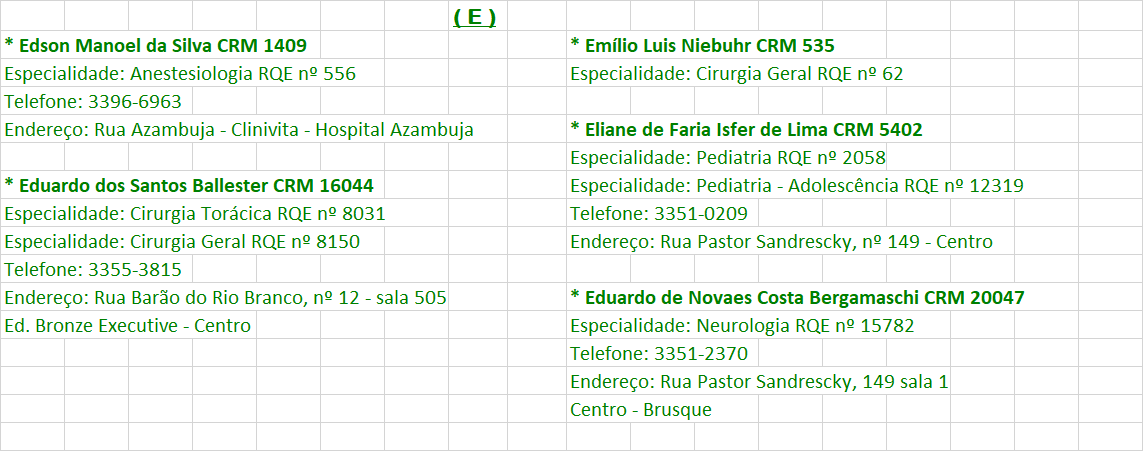Click the Cirurgia Geral RQE nº 62 cell

pyautogui.click(x=737, y=74)
